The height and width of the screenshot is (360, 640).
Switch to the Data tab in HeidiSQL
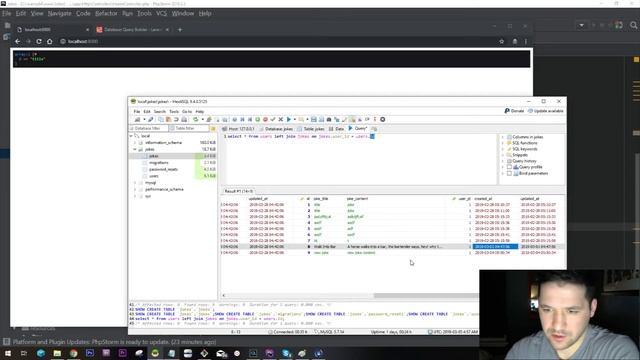tap(336, 129)
